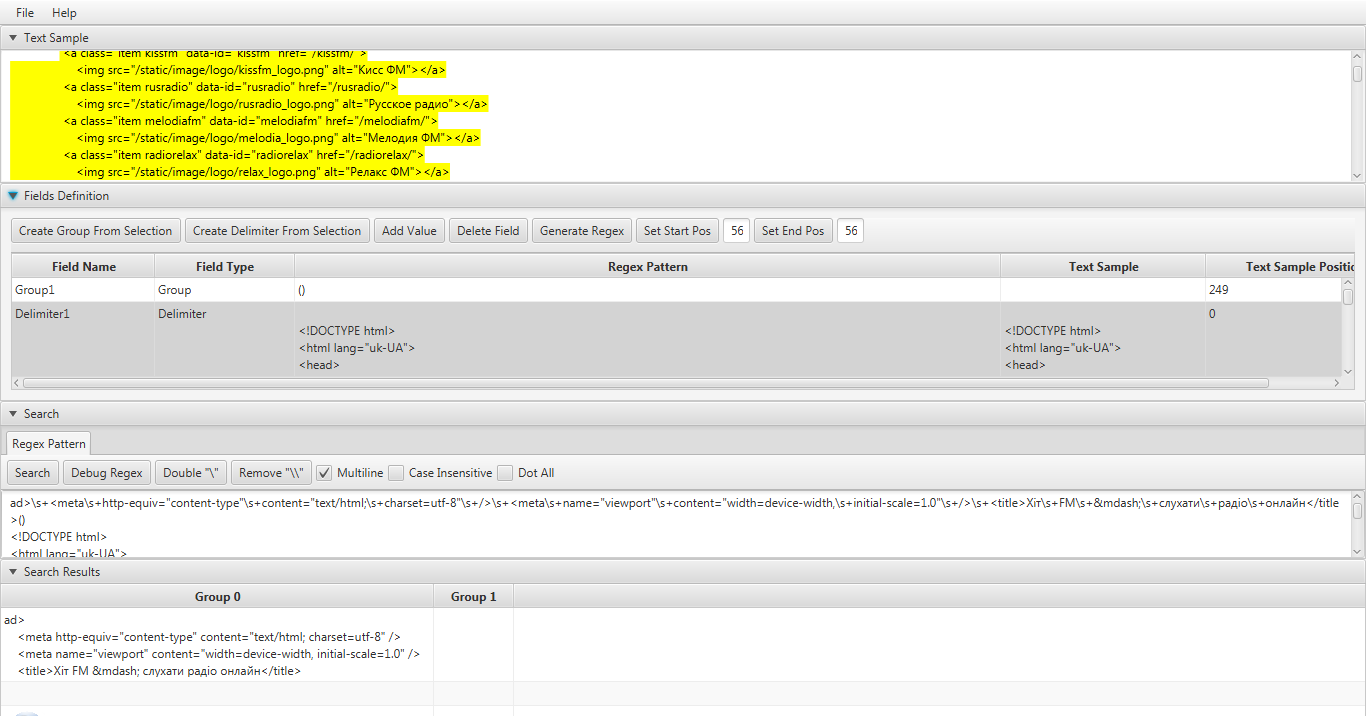This screenshot has height=716, width=1366.
Task: Collapse the Text Sample panel
Action: tap(13, 38)
